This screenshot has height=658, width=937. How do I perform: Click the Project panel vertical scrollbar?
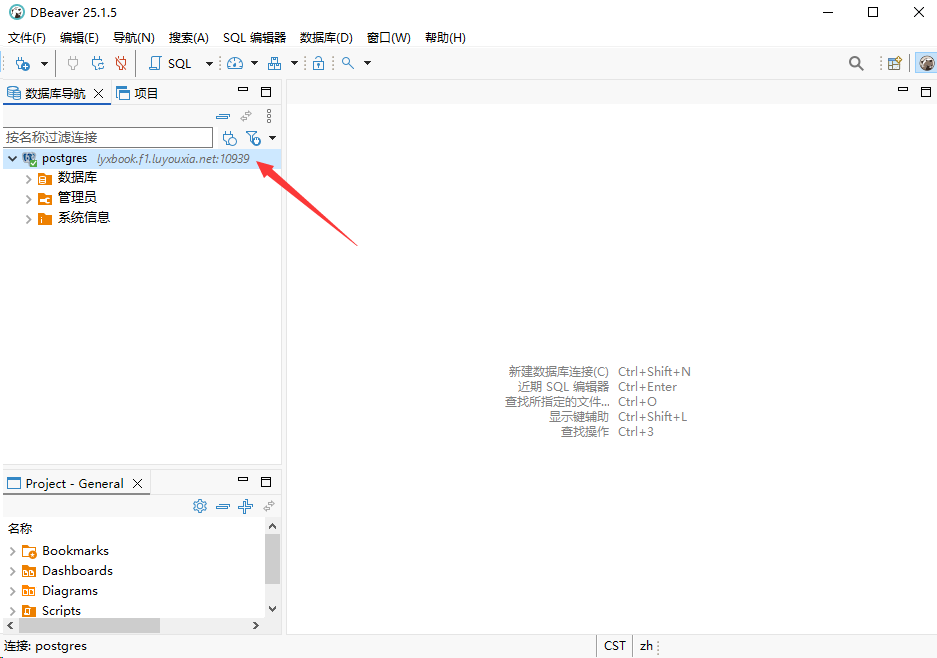[272, 558]
